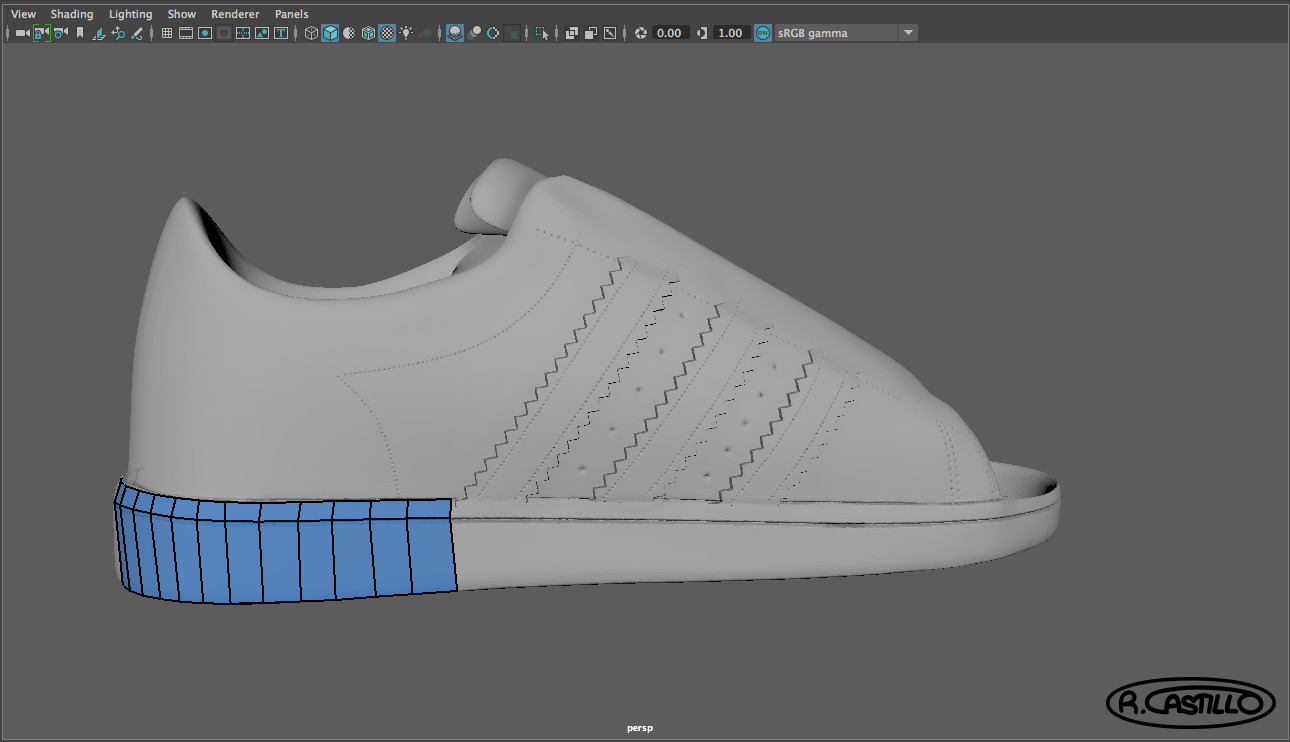Toggle 2D Pan/Zoom icon

(x=118, y=33)
